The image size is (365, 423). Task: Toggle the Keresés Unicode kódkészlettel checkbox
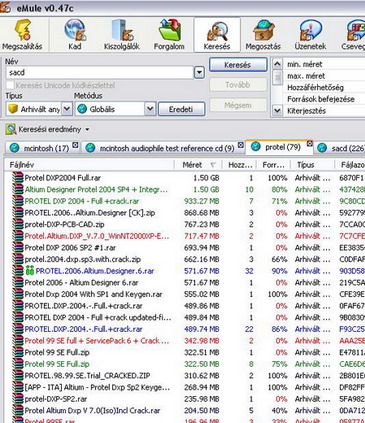11,85
